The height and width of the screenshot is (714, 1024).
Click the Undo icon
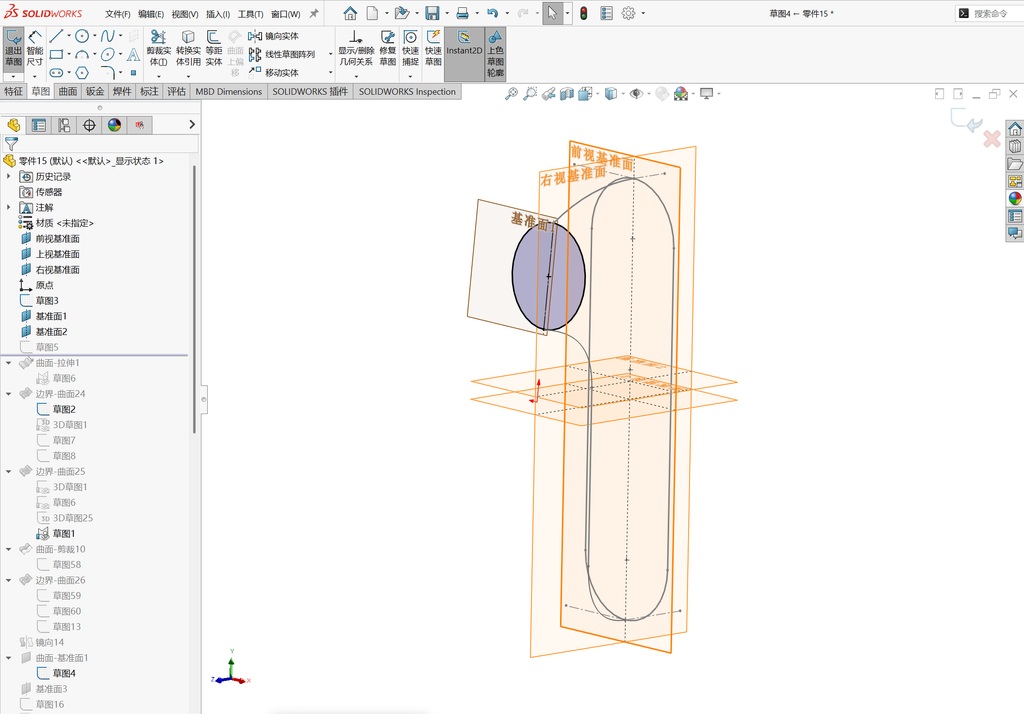492,13
